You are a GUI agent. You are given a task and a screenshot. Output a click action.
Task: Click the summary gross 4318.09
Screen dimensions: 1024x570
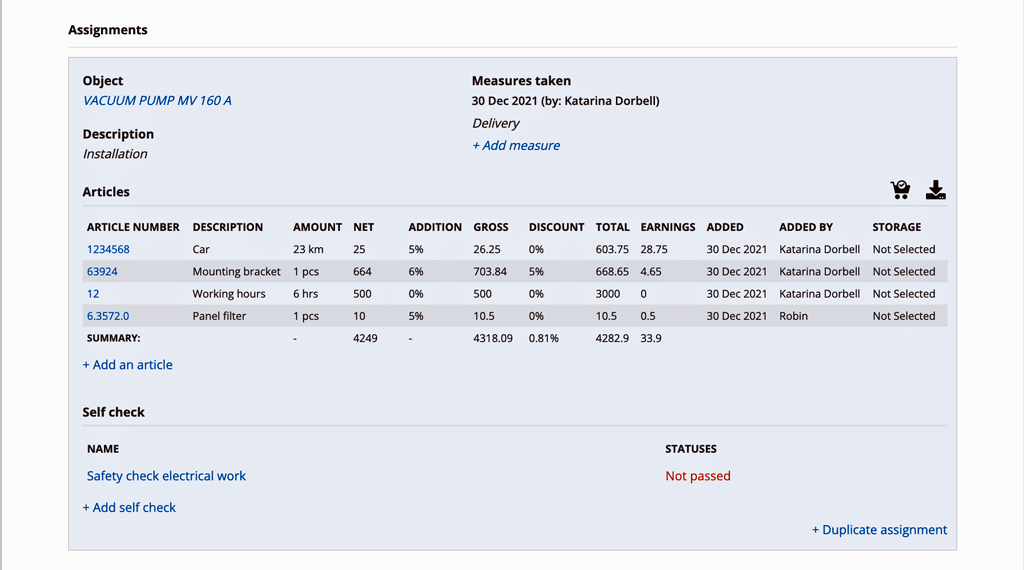pyautogui.click(x=493, y=338)
